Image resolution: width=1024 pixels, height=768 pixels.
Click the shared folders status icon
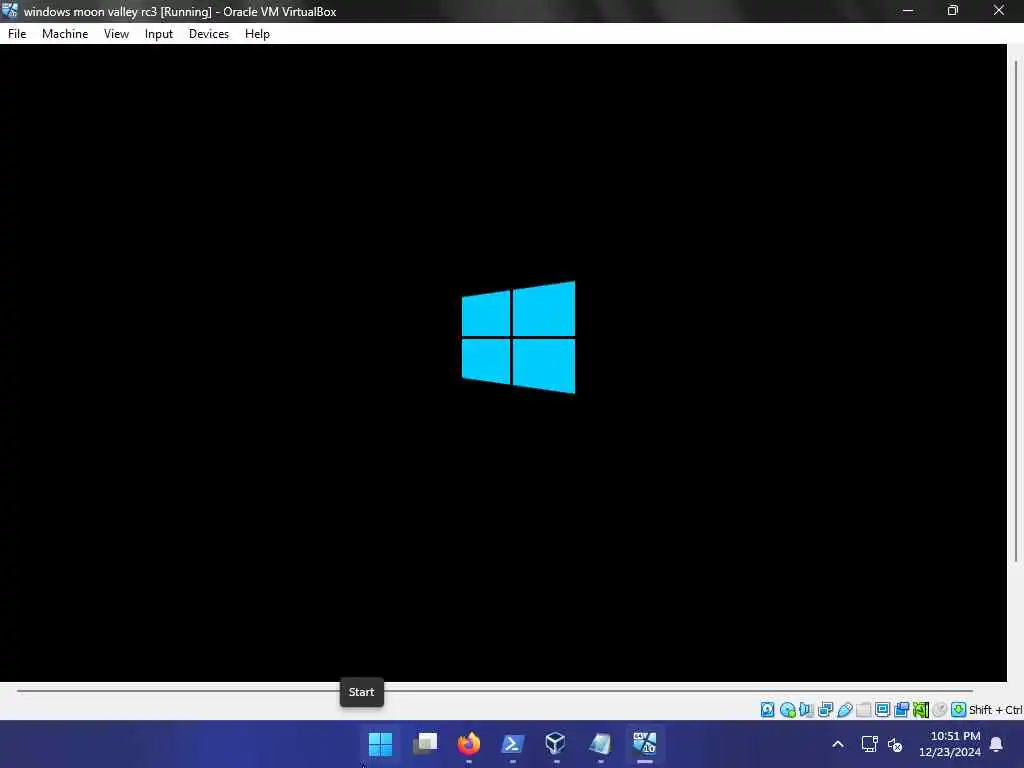pyautogui.click(x=863, y=709)
